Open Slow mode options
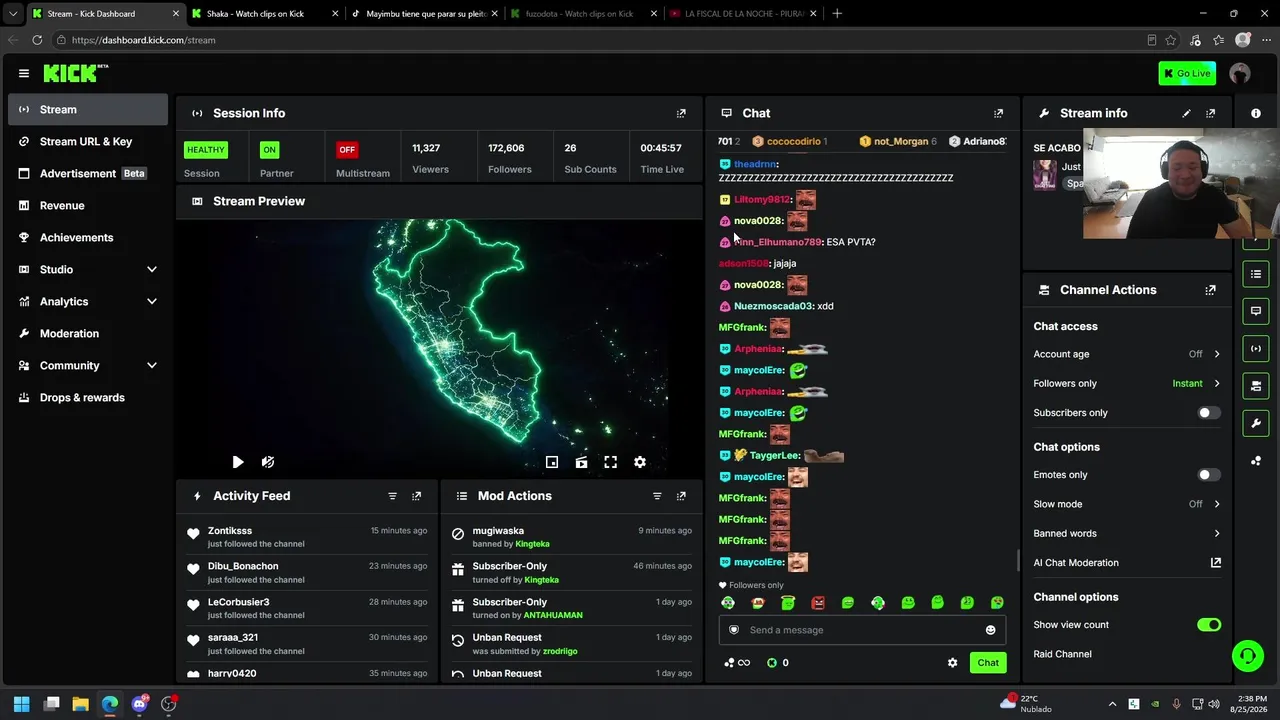Image resolution: width=1280 pixels, height=720 pixels. (1127, 504)
